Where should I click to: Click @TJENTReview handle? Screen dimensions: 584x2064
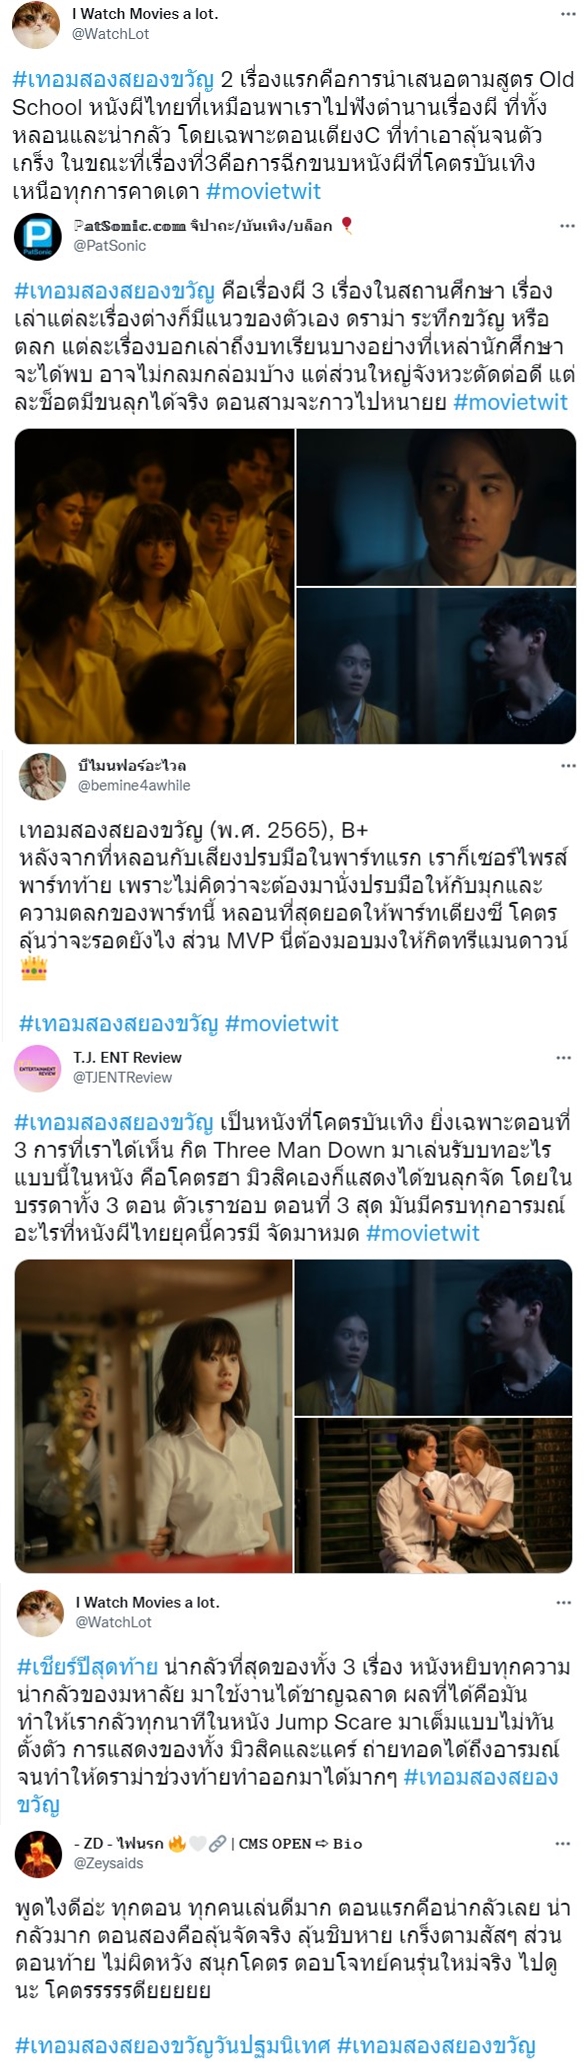pos(122,1077)
